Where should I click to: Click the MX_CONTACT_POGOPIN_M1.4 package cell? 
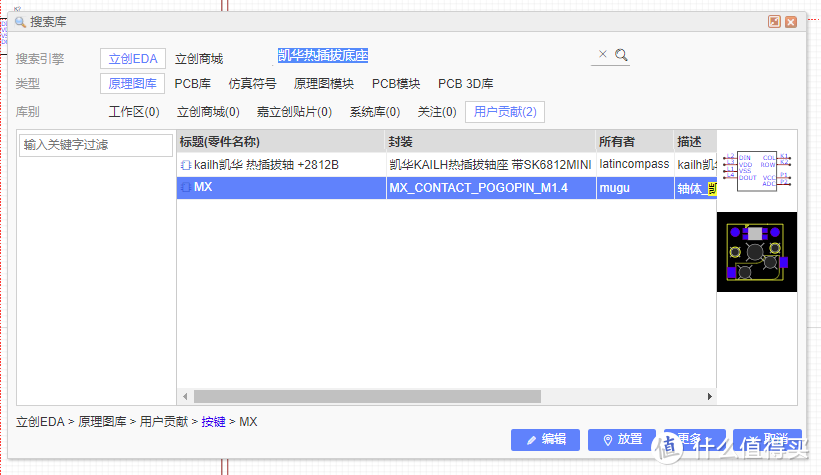[491, 188]
